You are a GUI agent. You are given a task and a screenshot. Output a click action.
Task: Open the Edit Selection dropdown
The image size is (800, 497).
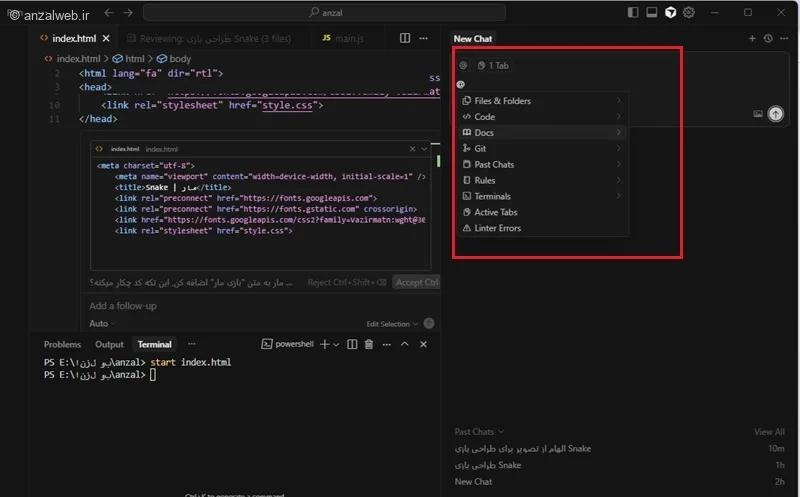click(x=392, y=324)
